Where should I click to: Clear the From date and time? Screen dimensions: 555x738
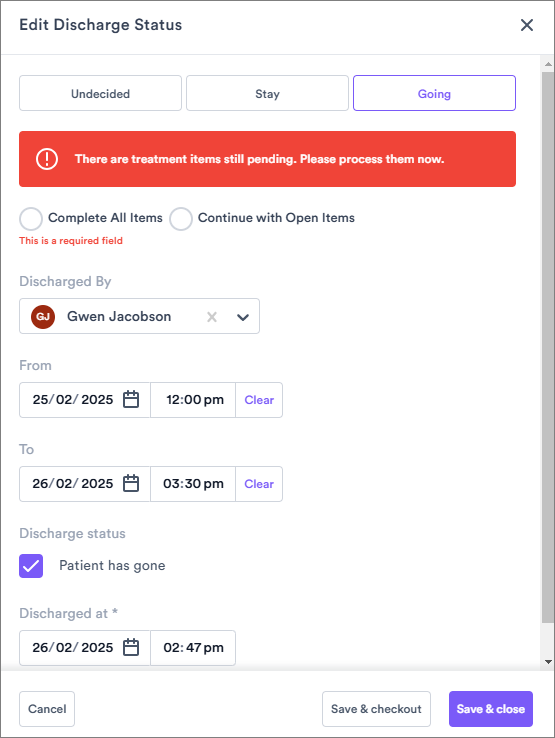coord(259,400)
